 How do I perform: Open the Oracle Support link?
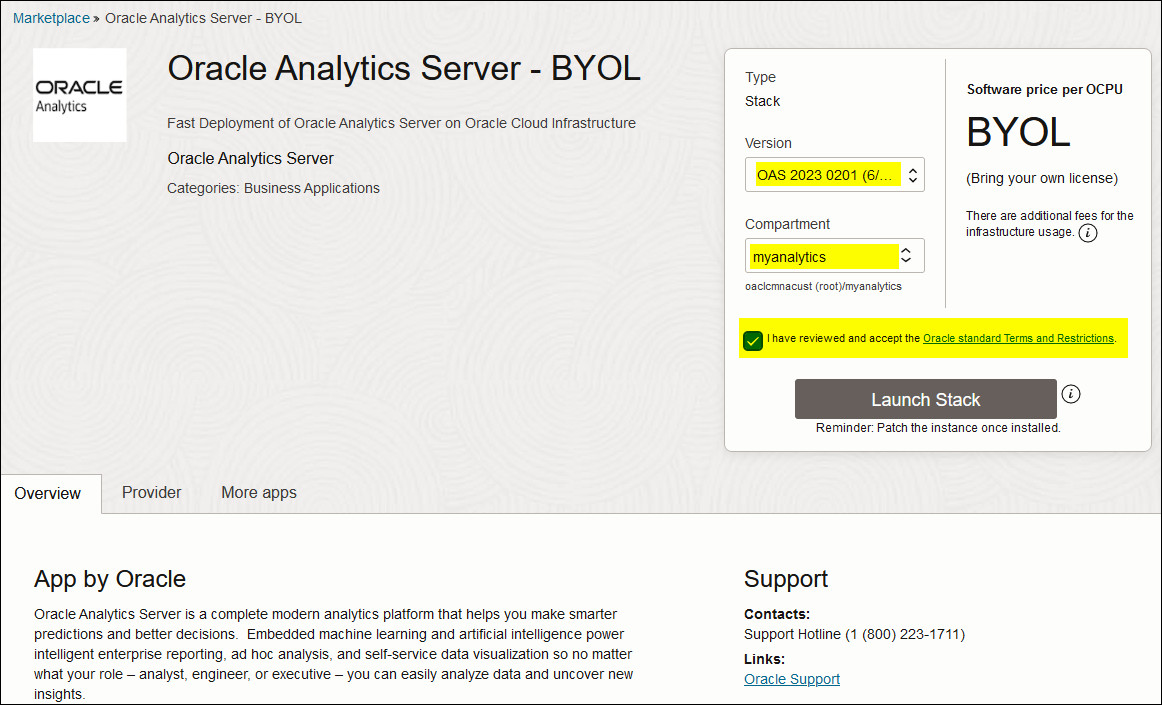[791, 679]
